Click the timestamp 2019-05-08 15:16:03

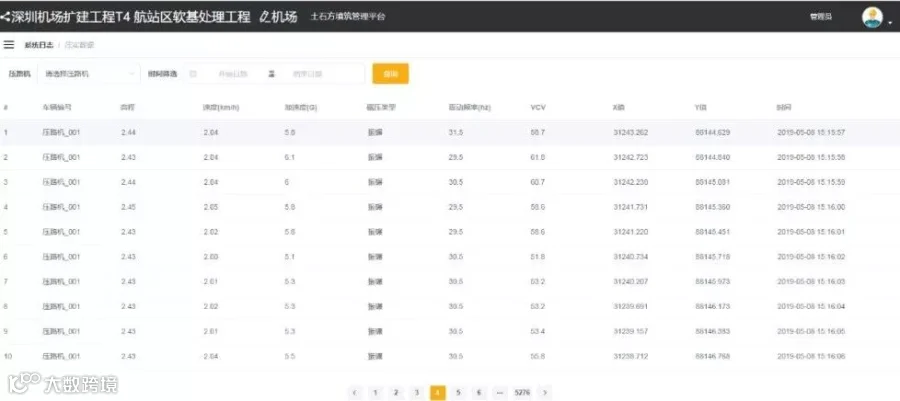811,282
